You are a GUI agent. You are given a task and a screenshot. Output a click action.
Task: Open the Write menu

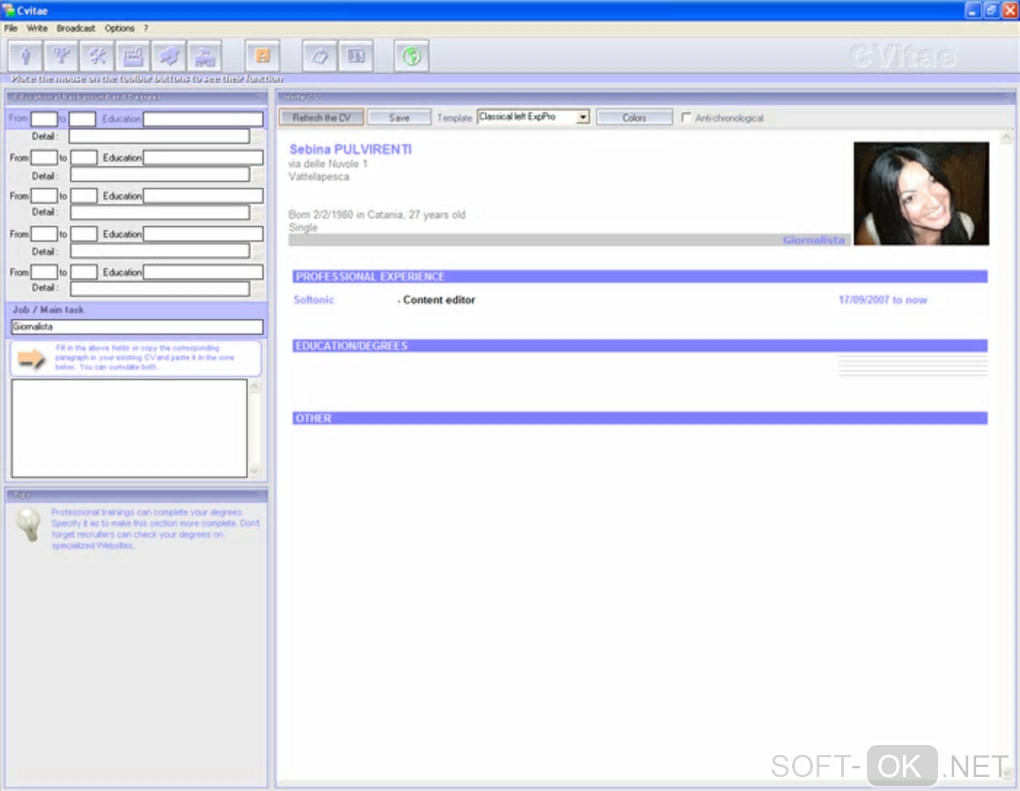(37, 28)
